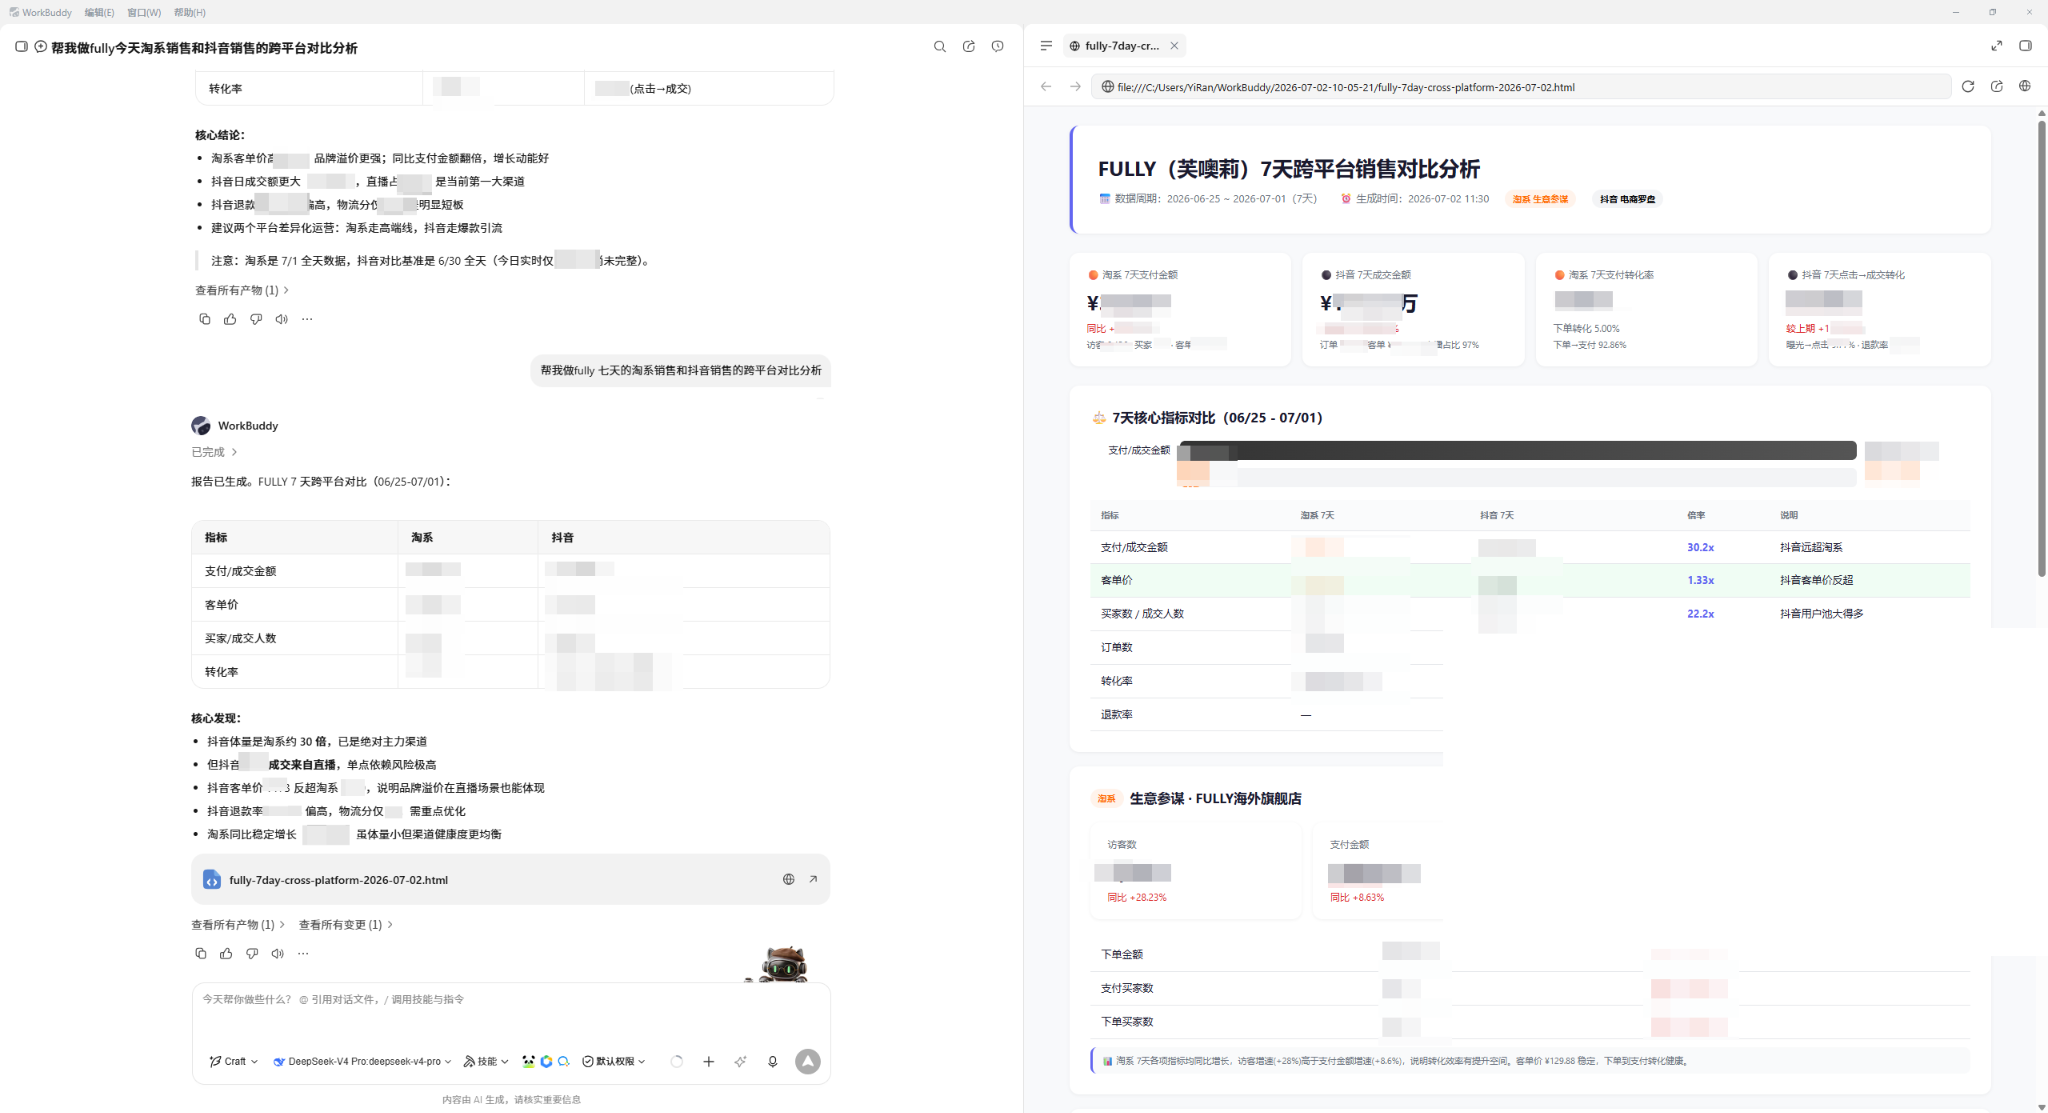Open the 窗口(W) menu
This screenshot has width=2048, height=1113.
point(144,12)
